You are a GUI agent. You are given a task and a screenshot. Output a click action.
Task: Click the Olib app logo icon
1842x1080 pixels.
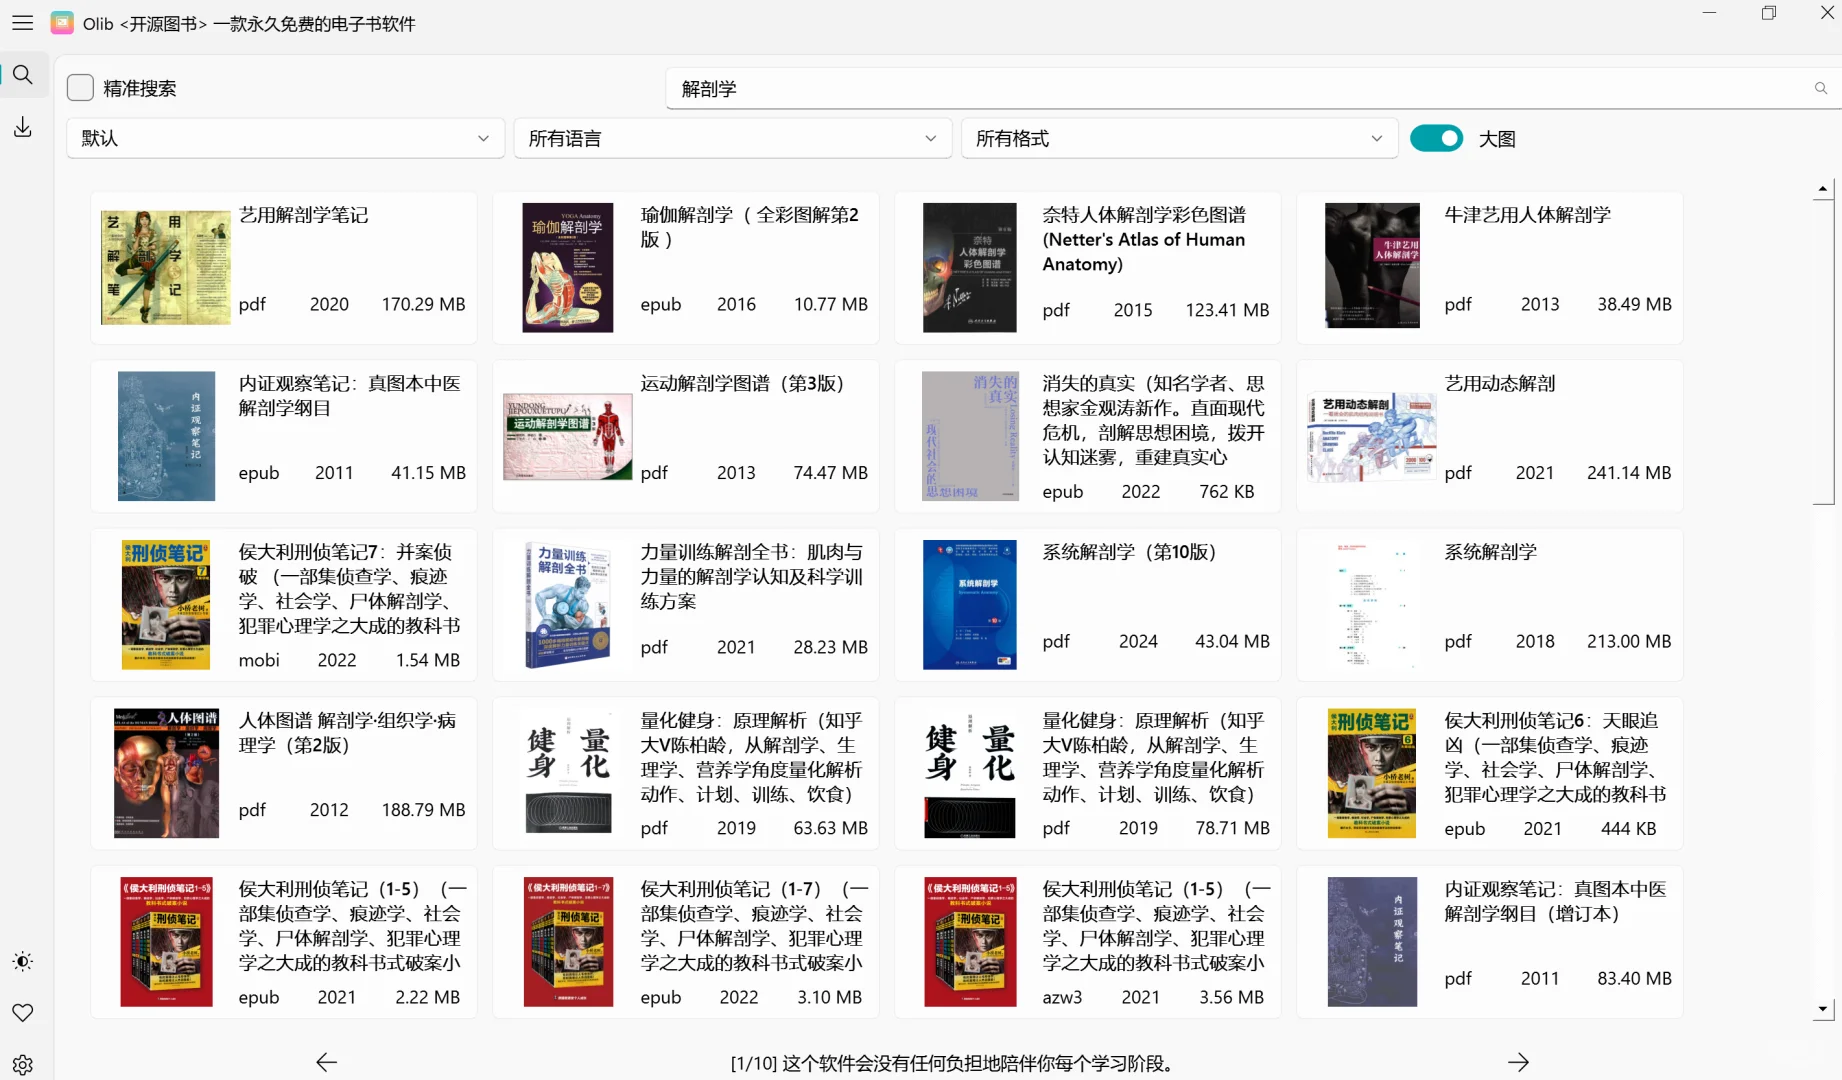pos(62,23)
